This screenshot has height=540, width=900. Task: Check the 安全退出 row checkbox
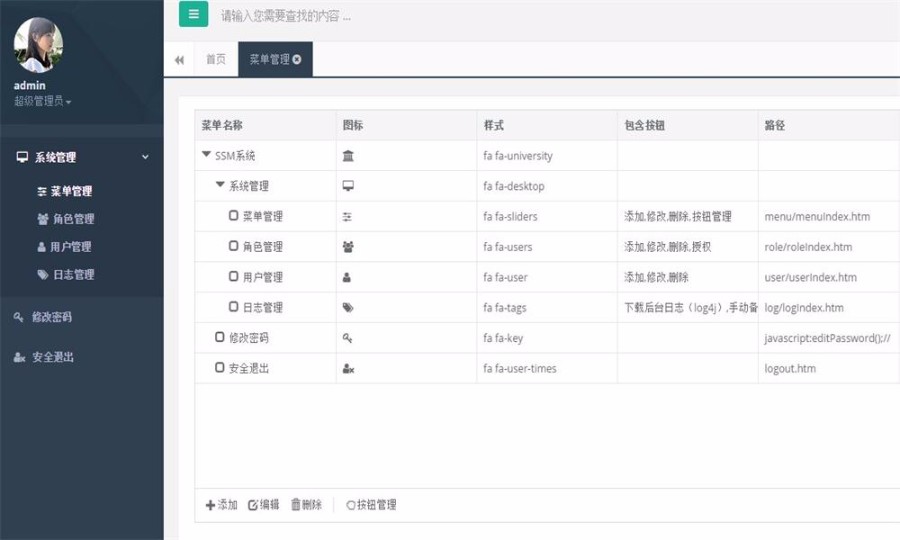pyautogui.click(x=220, y=367)
